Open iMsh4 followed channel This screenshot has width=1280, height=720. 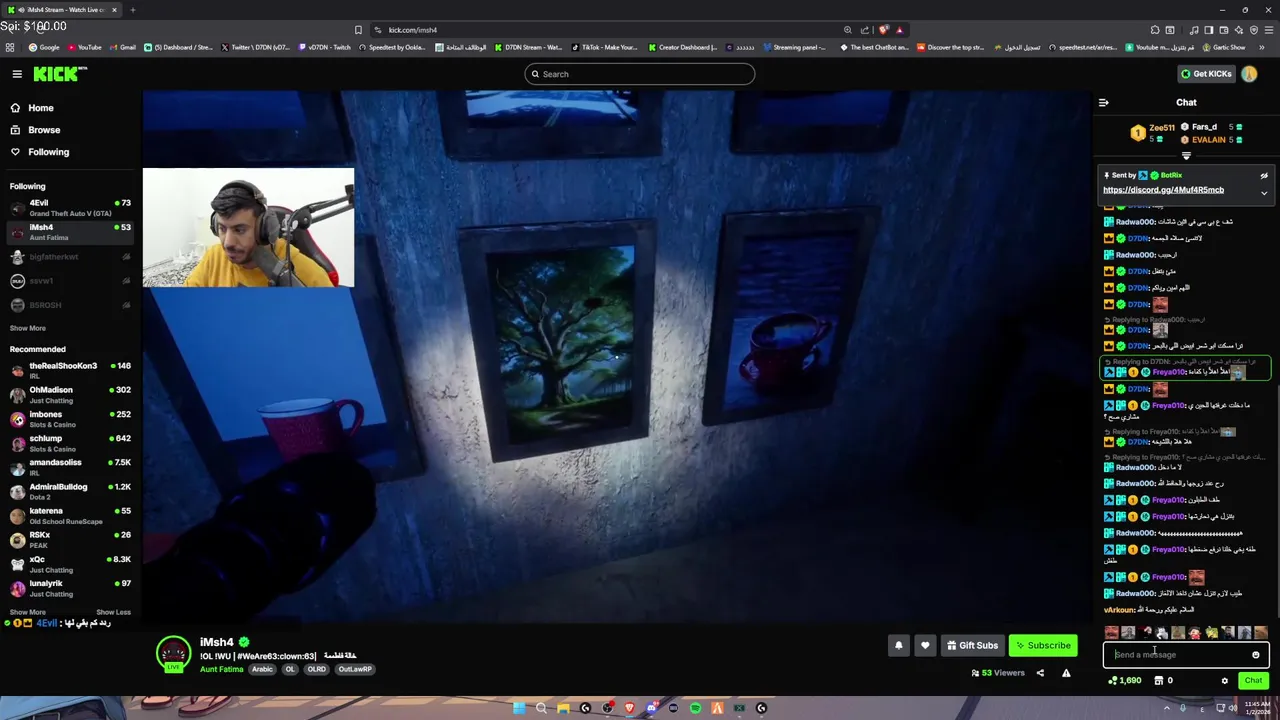click(x=70, y=232)
